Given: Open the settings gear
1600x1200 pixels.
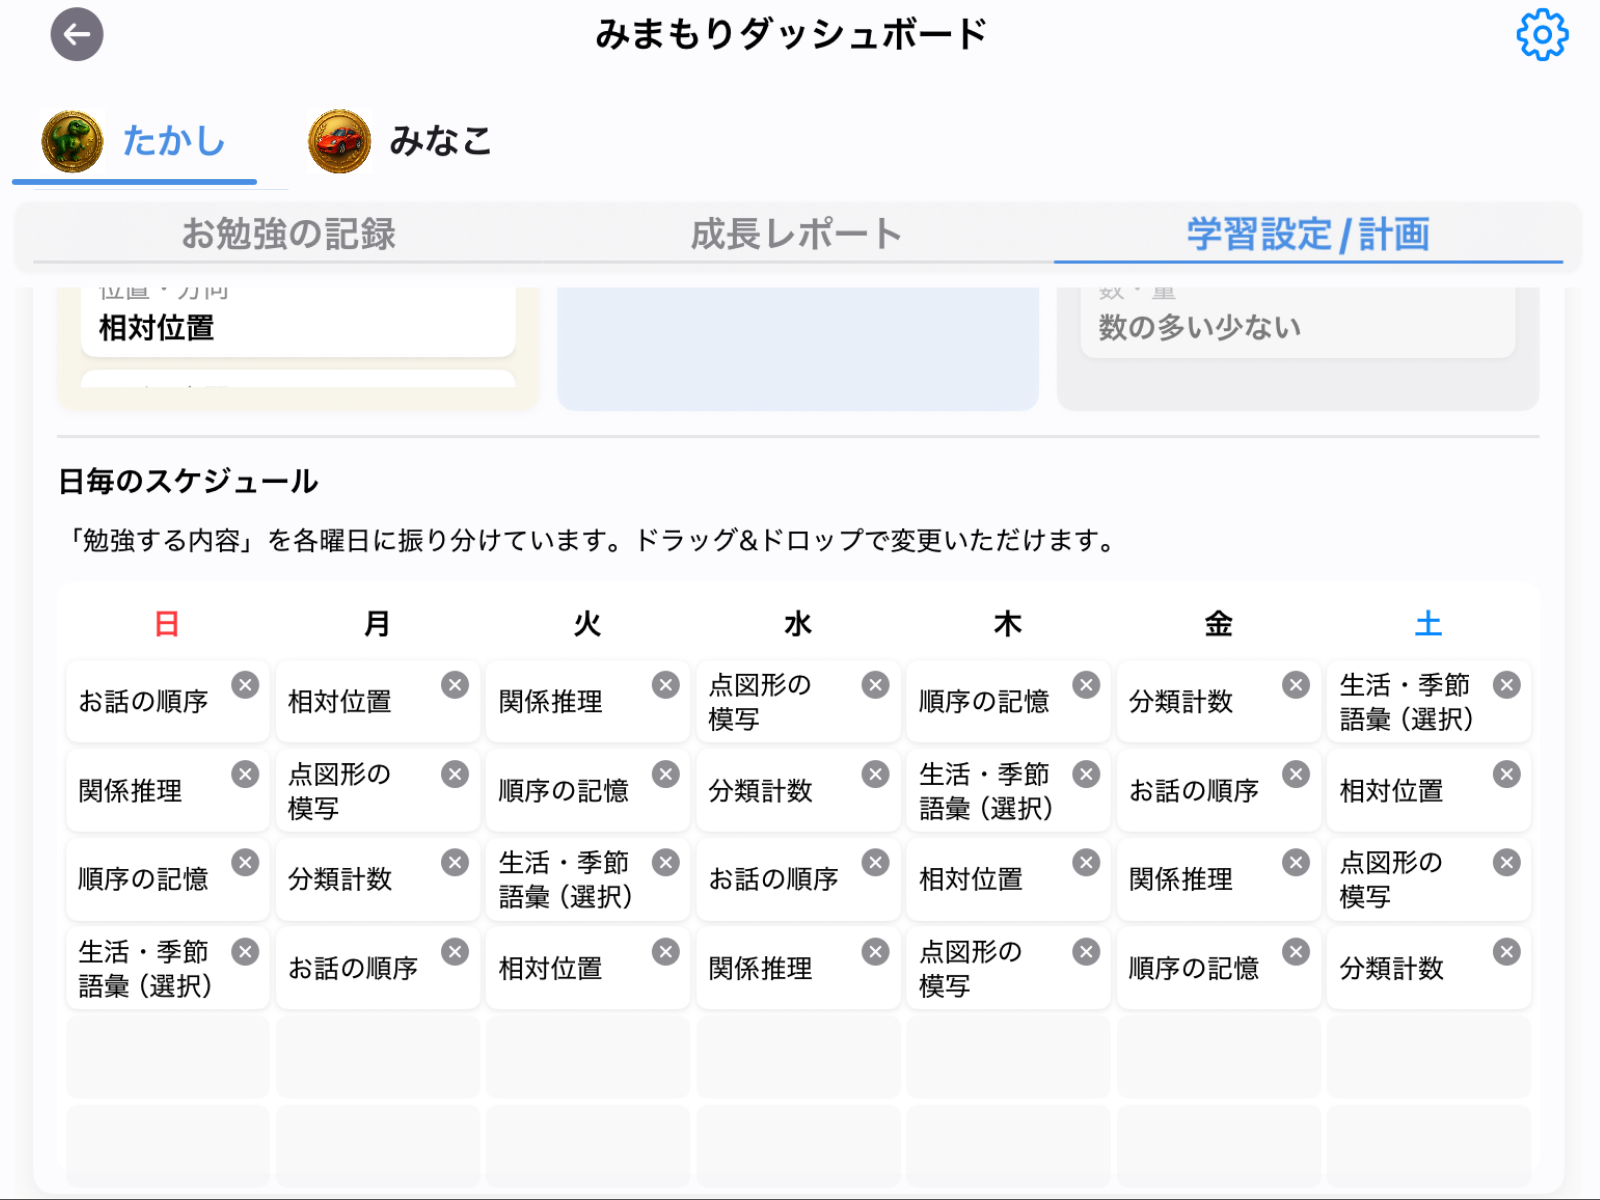Looking at the screenshot, I should click(x=1541, y=34).
